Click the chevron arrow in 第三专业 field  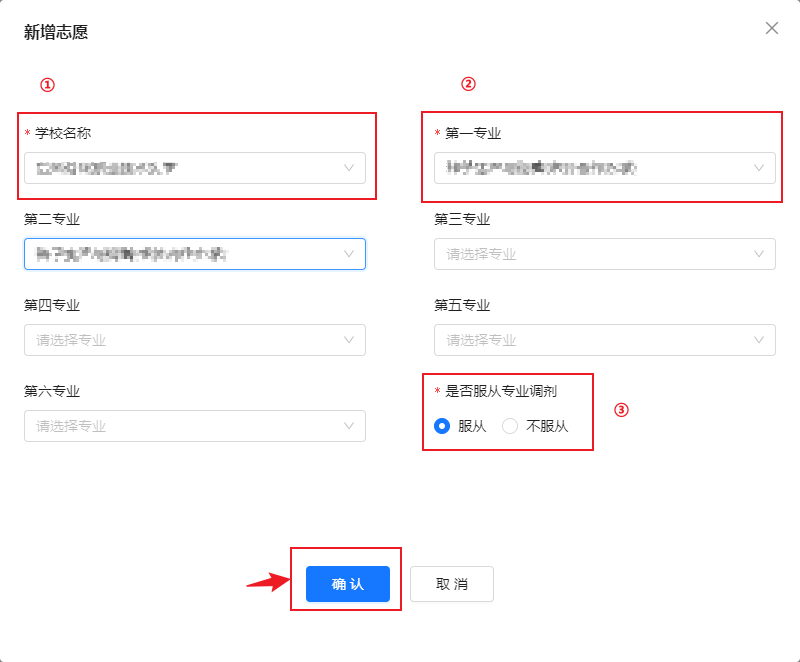[x=759, y=254]
